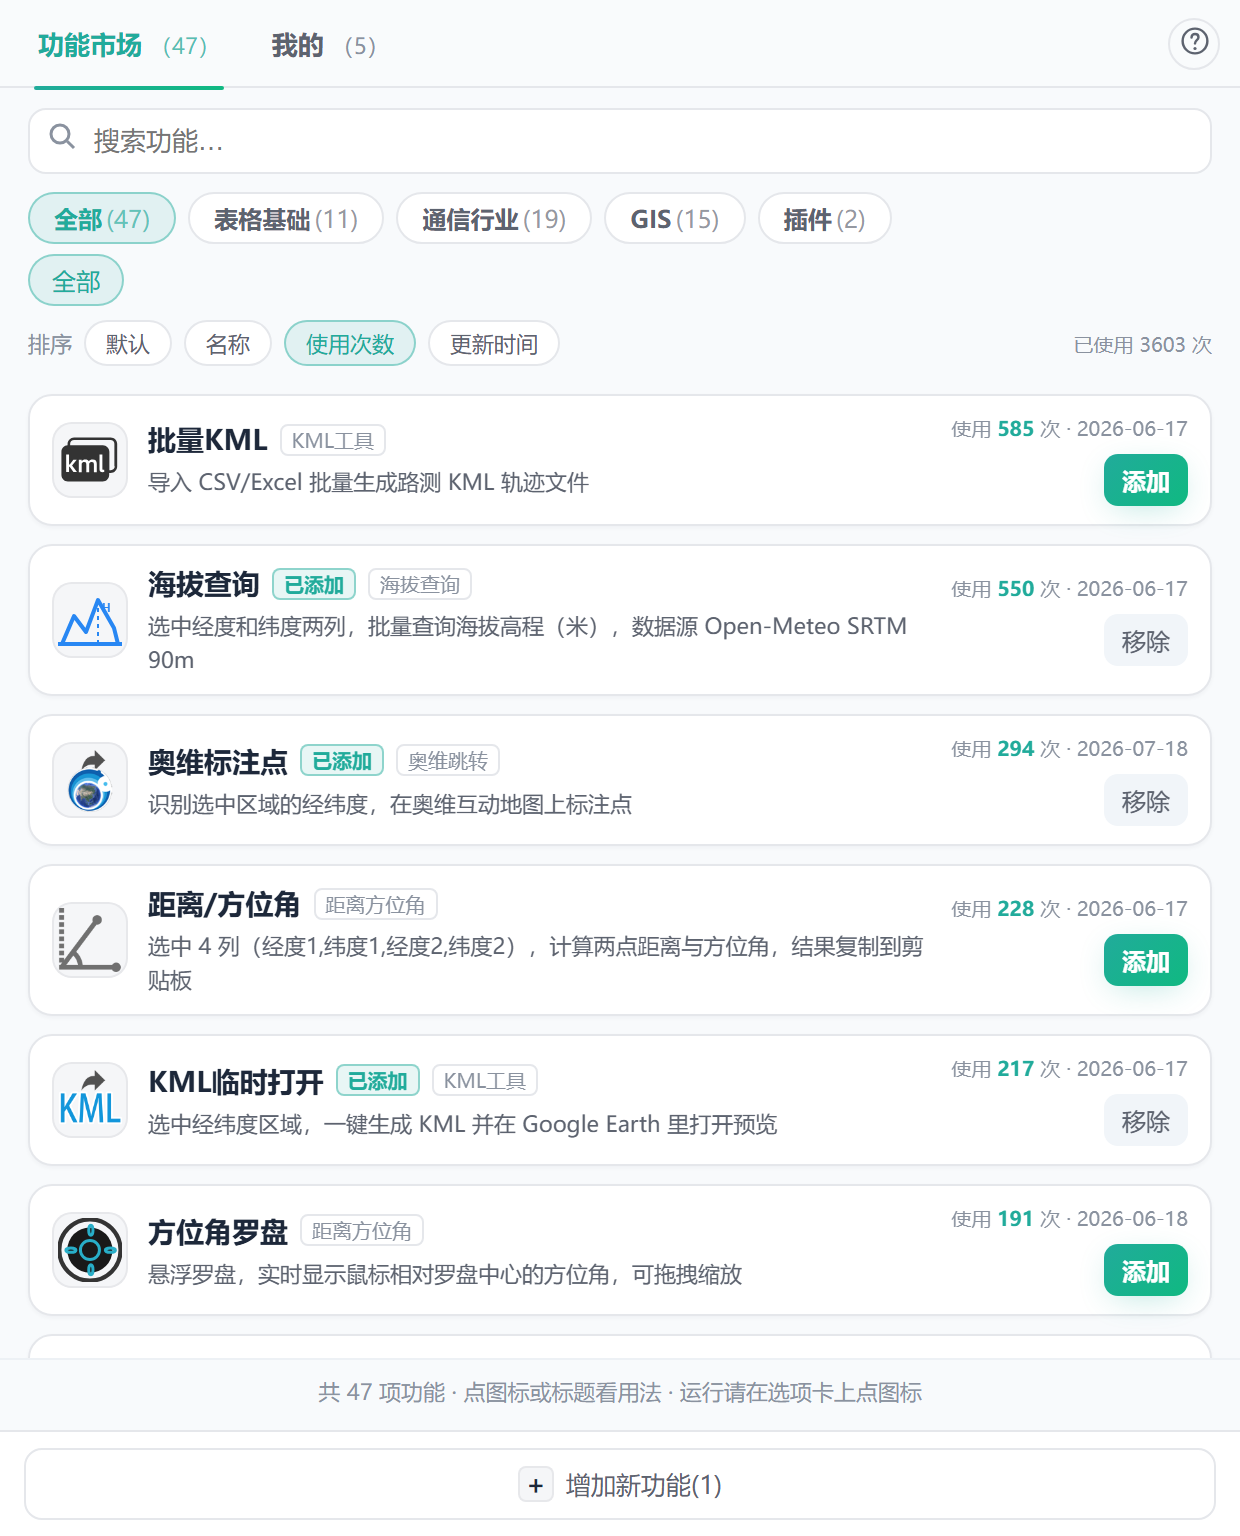This screenshot has width=1240, height=1536.
Task: Sort features by 使用次数
Action: 350,344
